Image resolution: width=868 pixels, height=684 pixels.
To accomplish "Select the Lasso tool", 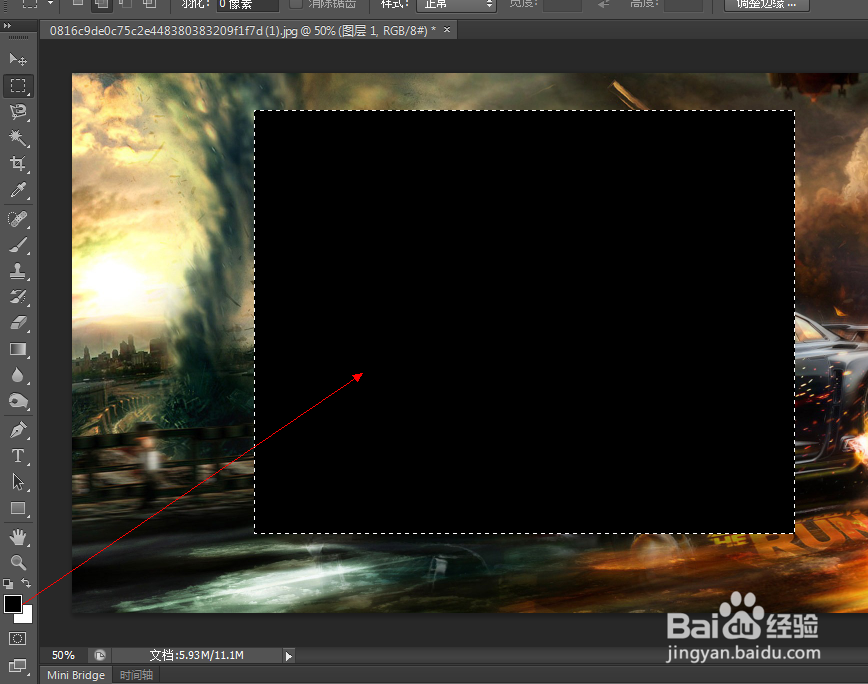I will coord(18,111).
